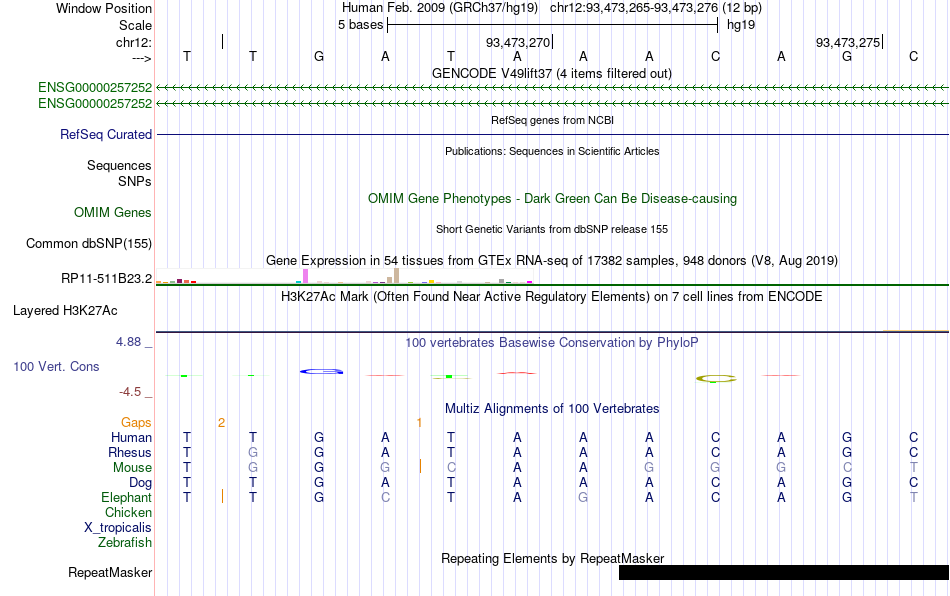950x596 pixels.
Task: Open the Multiz Alignments of 100 Vertebrates title
Action: pyautogui.click(x=552, y=409)
